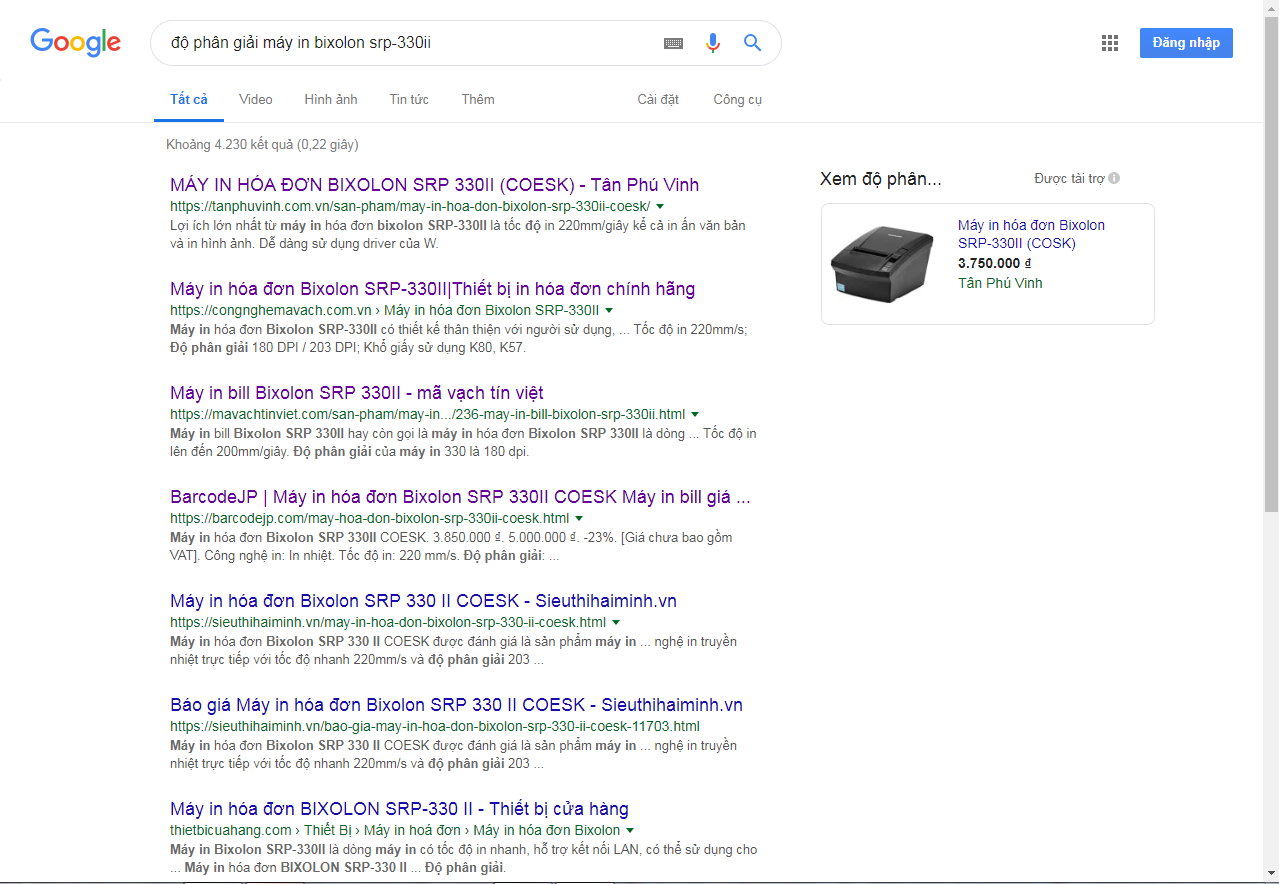Open Thiết bị cửa hàng result title
This screenshot has height=884, width=1279.
(x=399, y=809)
